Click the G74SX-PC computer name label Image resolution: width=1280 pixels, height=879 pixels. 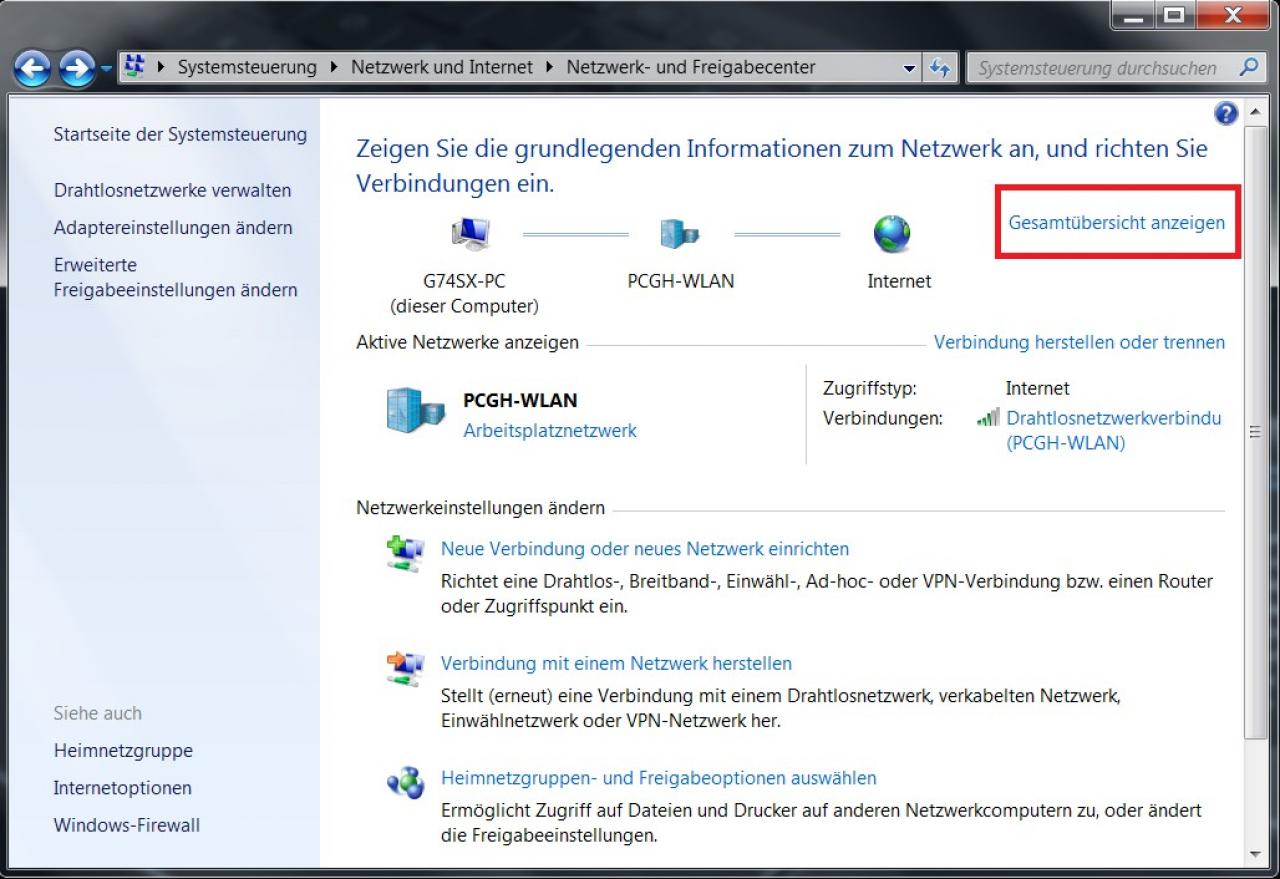464,281
